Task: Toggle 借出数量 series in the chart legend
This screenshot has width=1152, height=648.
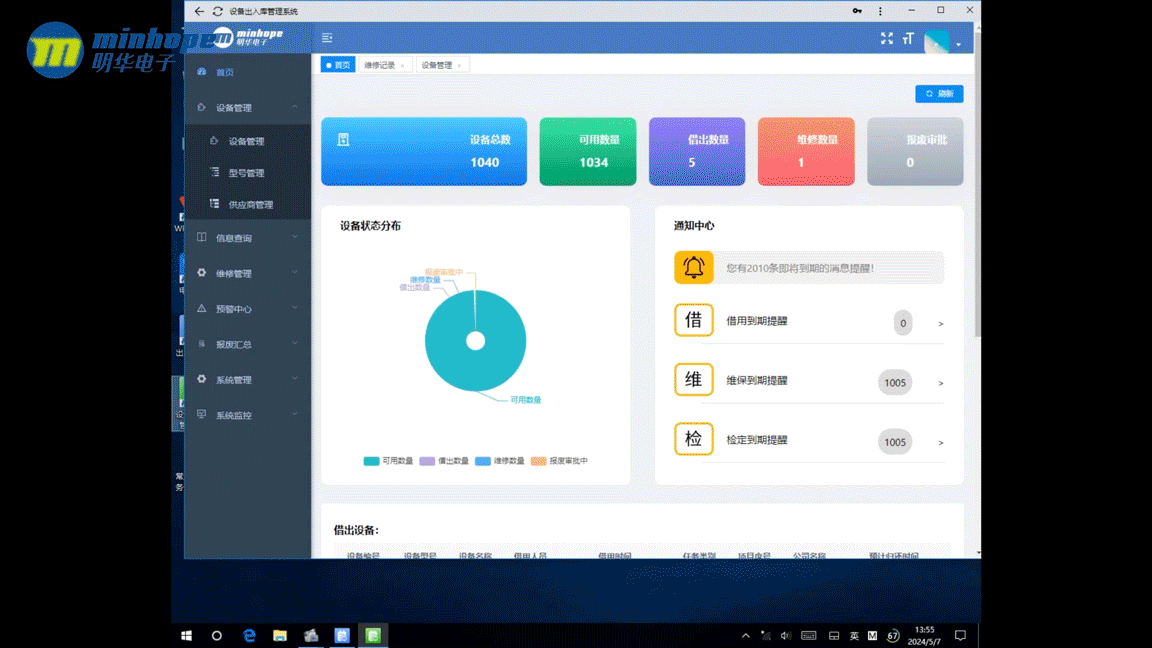Action: coord(443,461)
